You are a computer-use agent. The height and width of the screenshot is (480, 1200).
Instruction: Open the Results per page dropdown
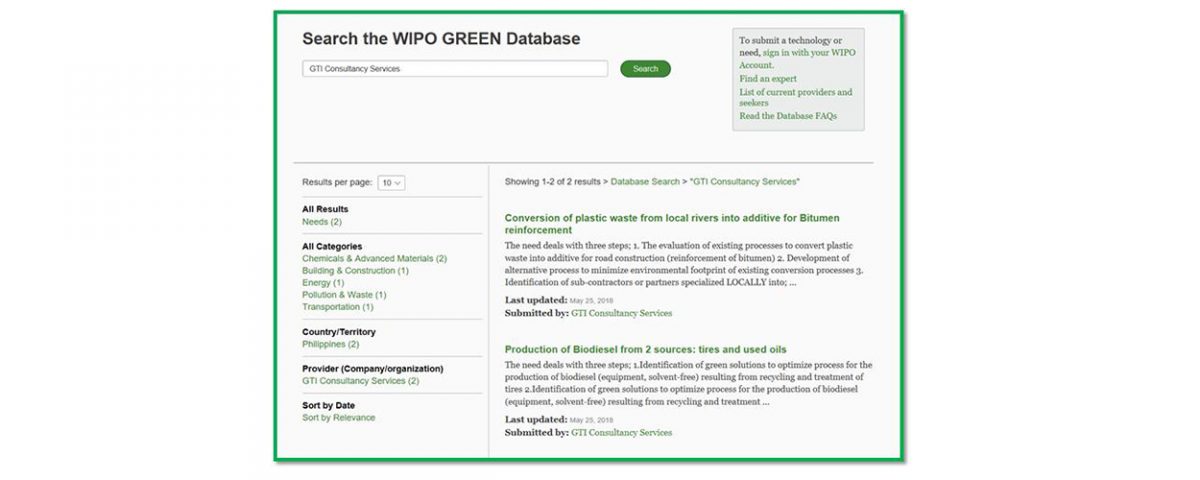[391, 183]
